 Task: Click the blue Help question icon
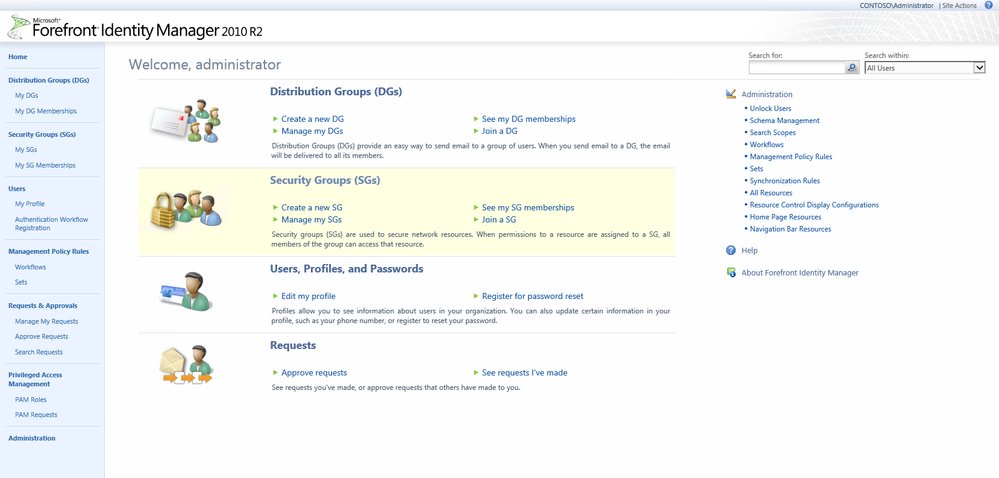coord(731,250)
